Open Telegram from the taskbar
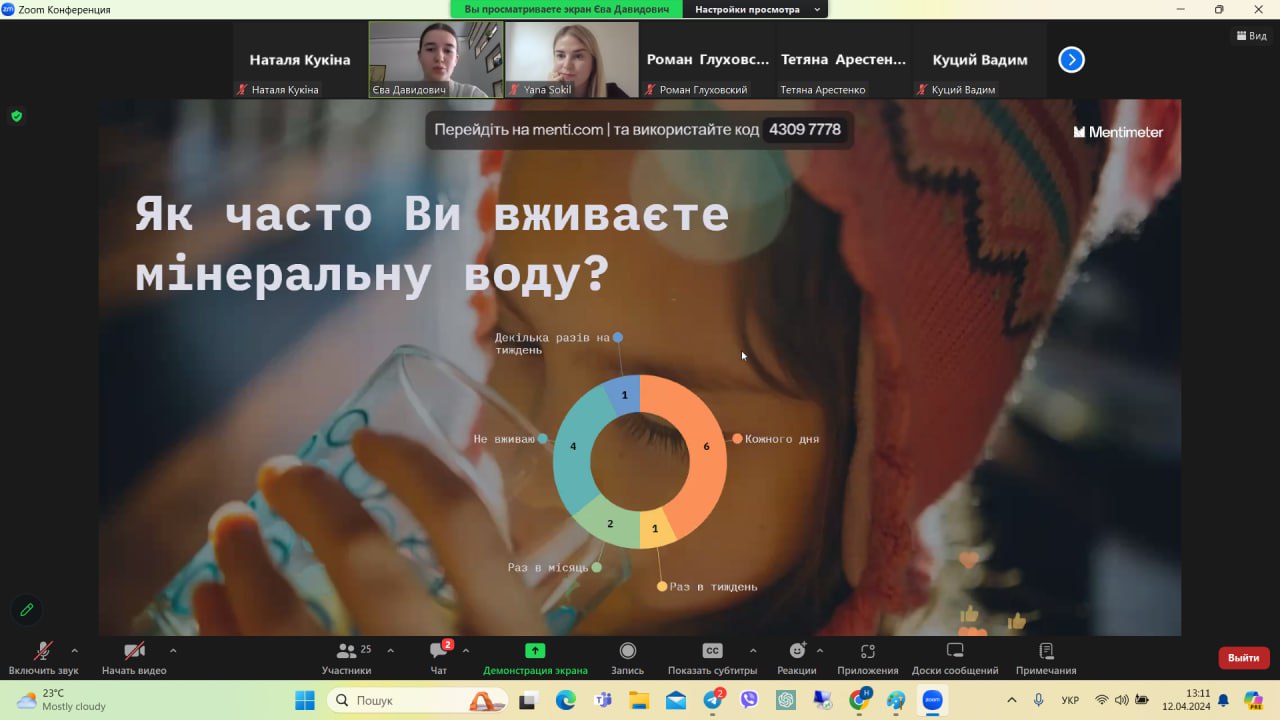This screenshot has width=1280, height=720. 713,700
